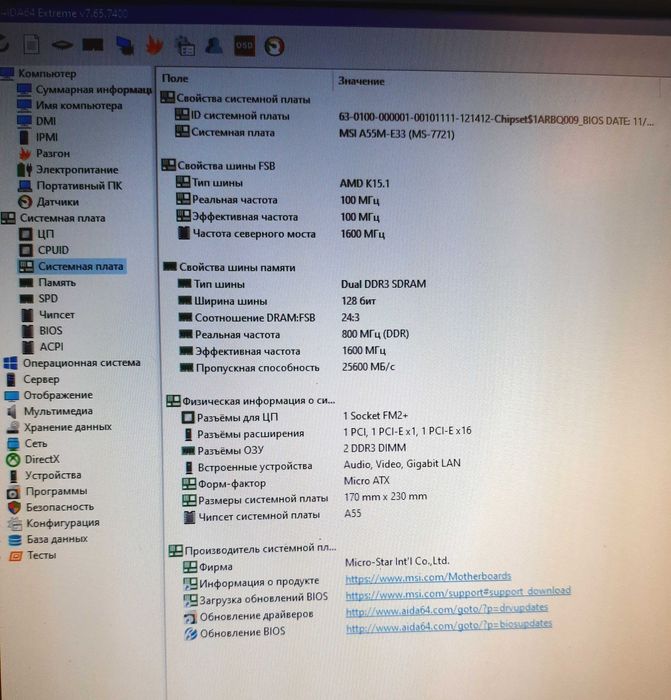Expand the DirectX category

42,459
